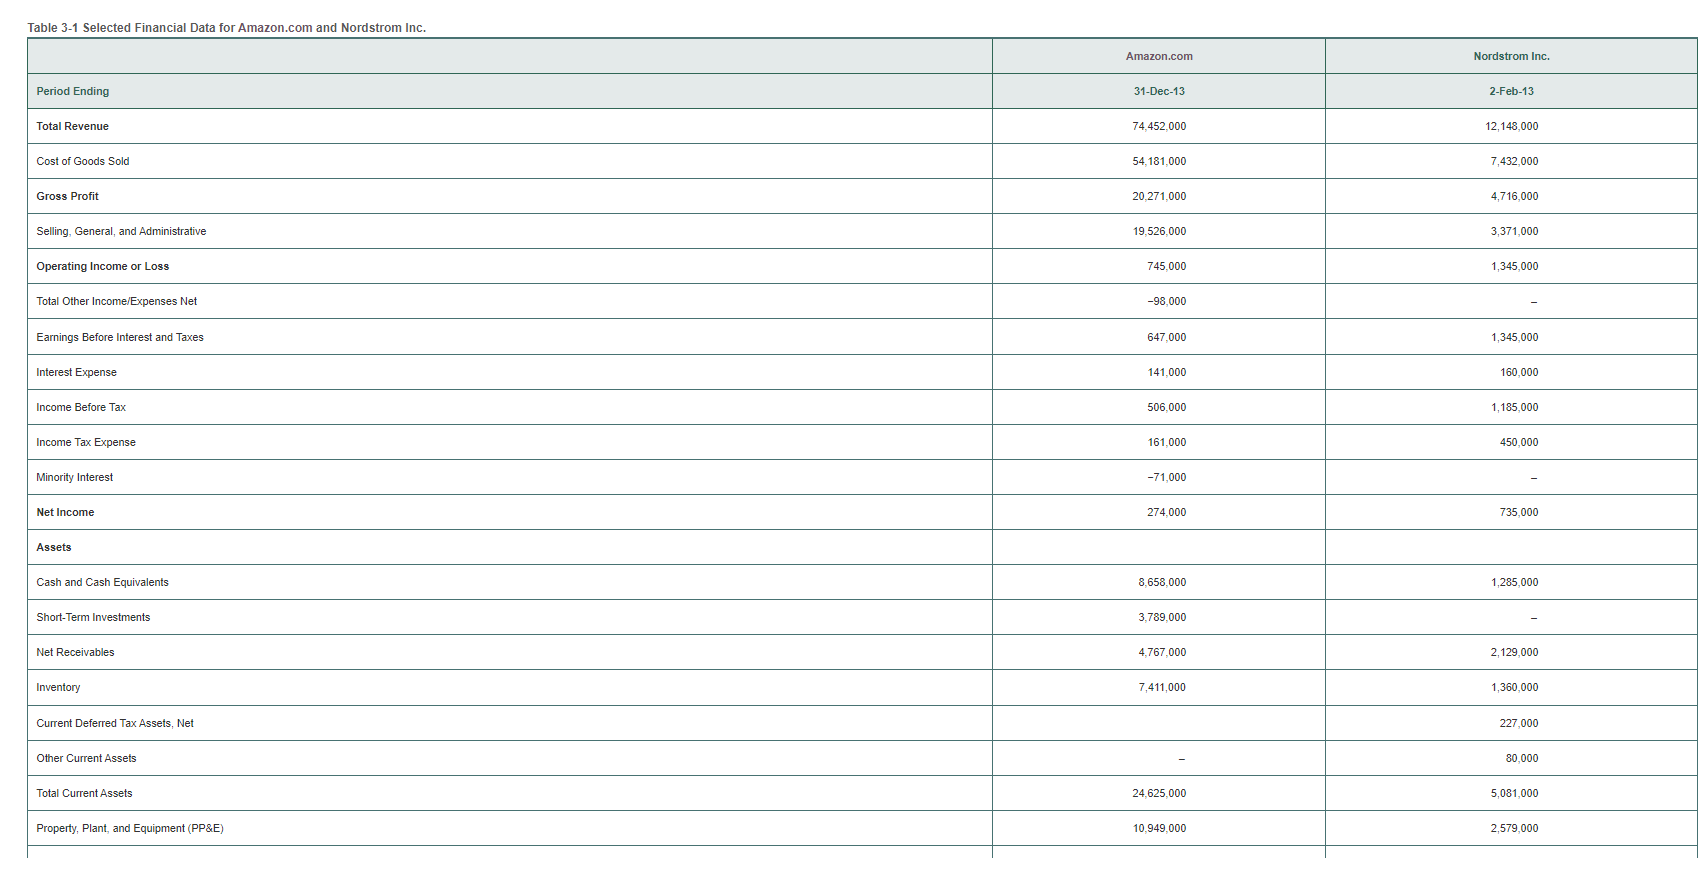Select the Total Current Assets label

pyautogui.click(x=85, y=793)
